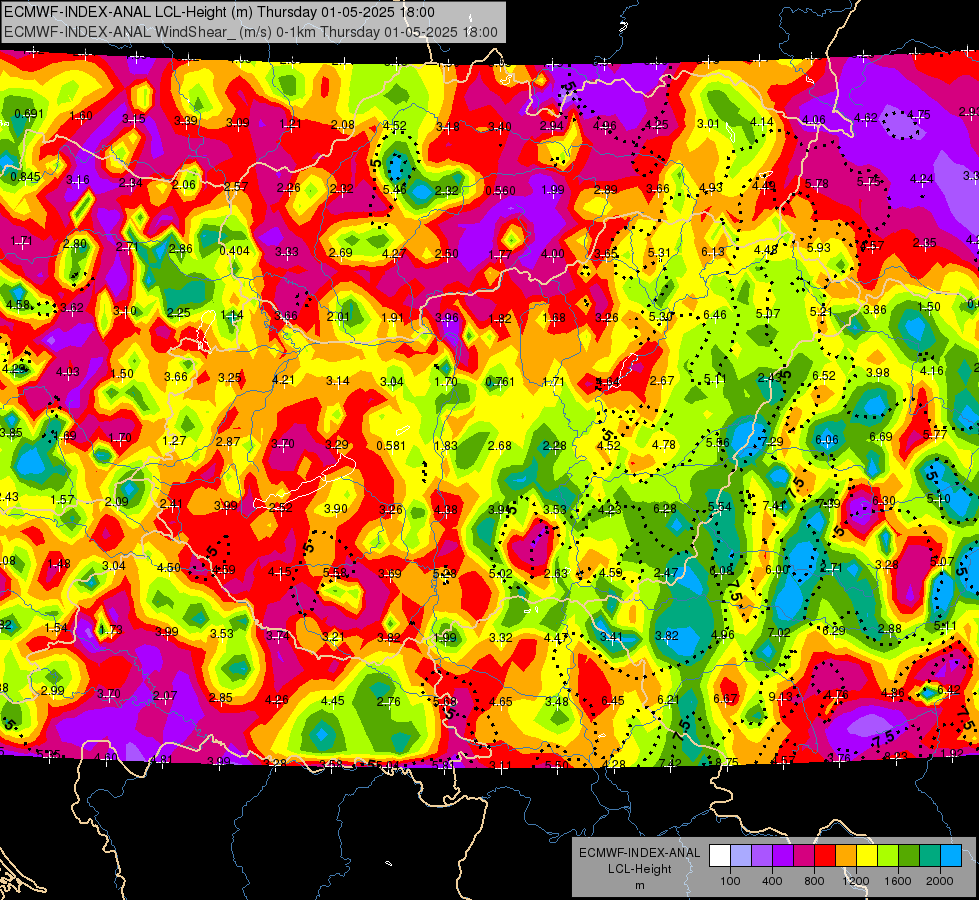Click the white legend color swatch
Image resolution: width=979 pixels, height=900 pixels.
[720, 855]
